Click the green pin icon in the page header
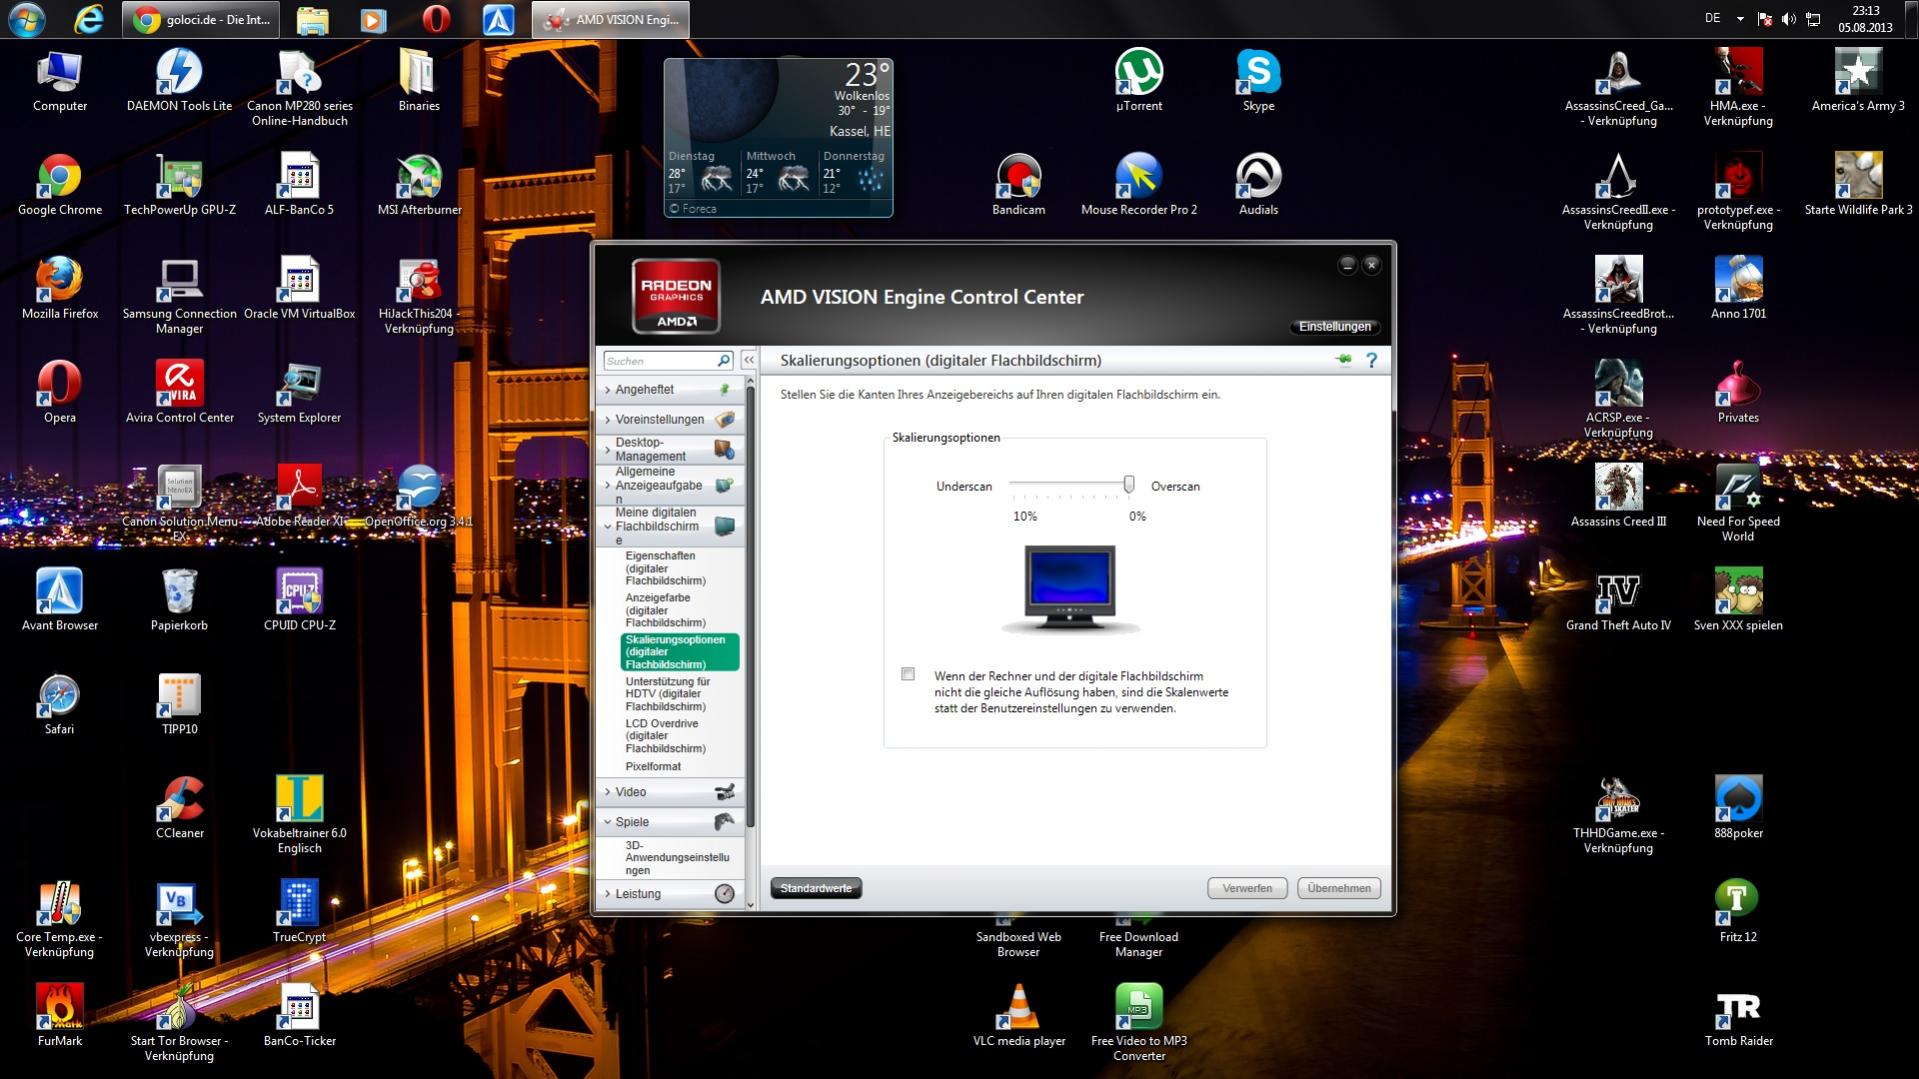 coord(1343,360)
